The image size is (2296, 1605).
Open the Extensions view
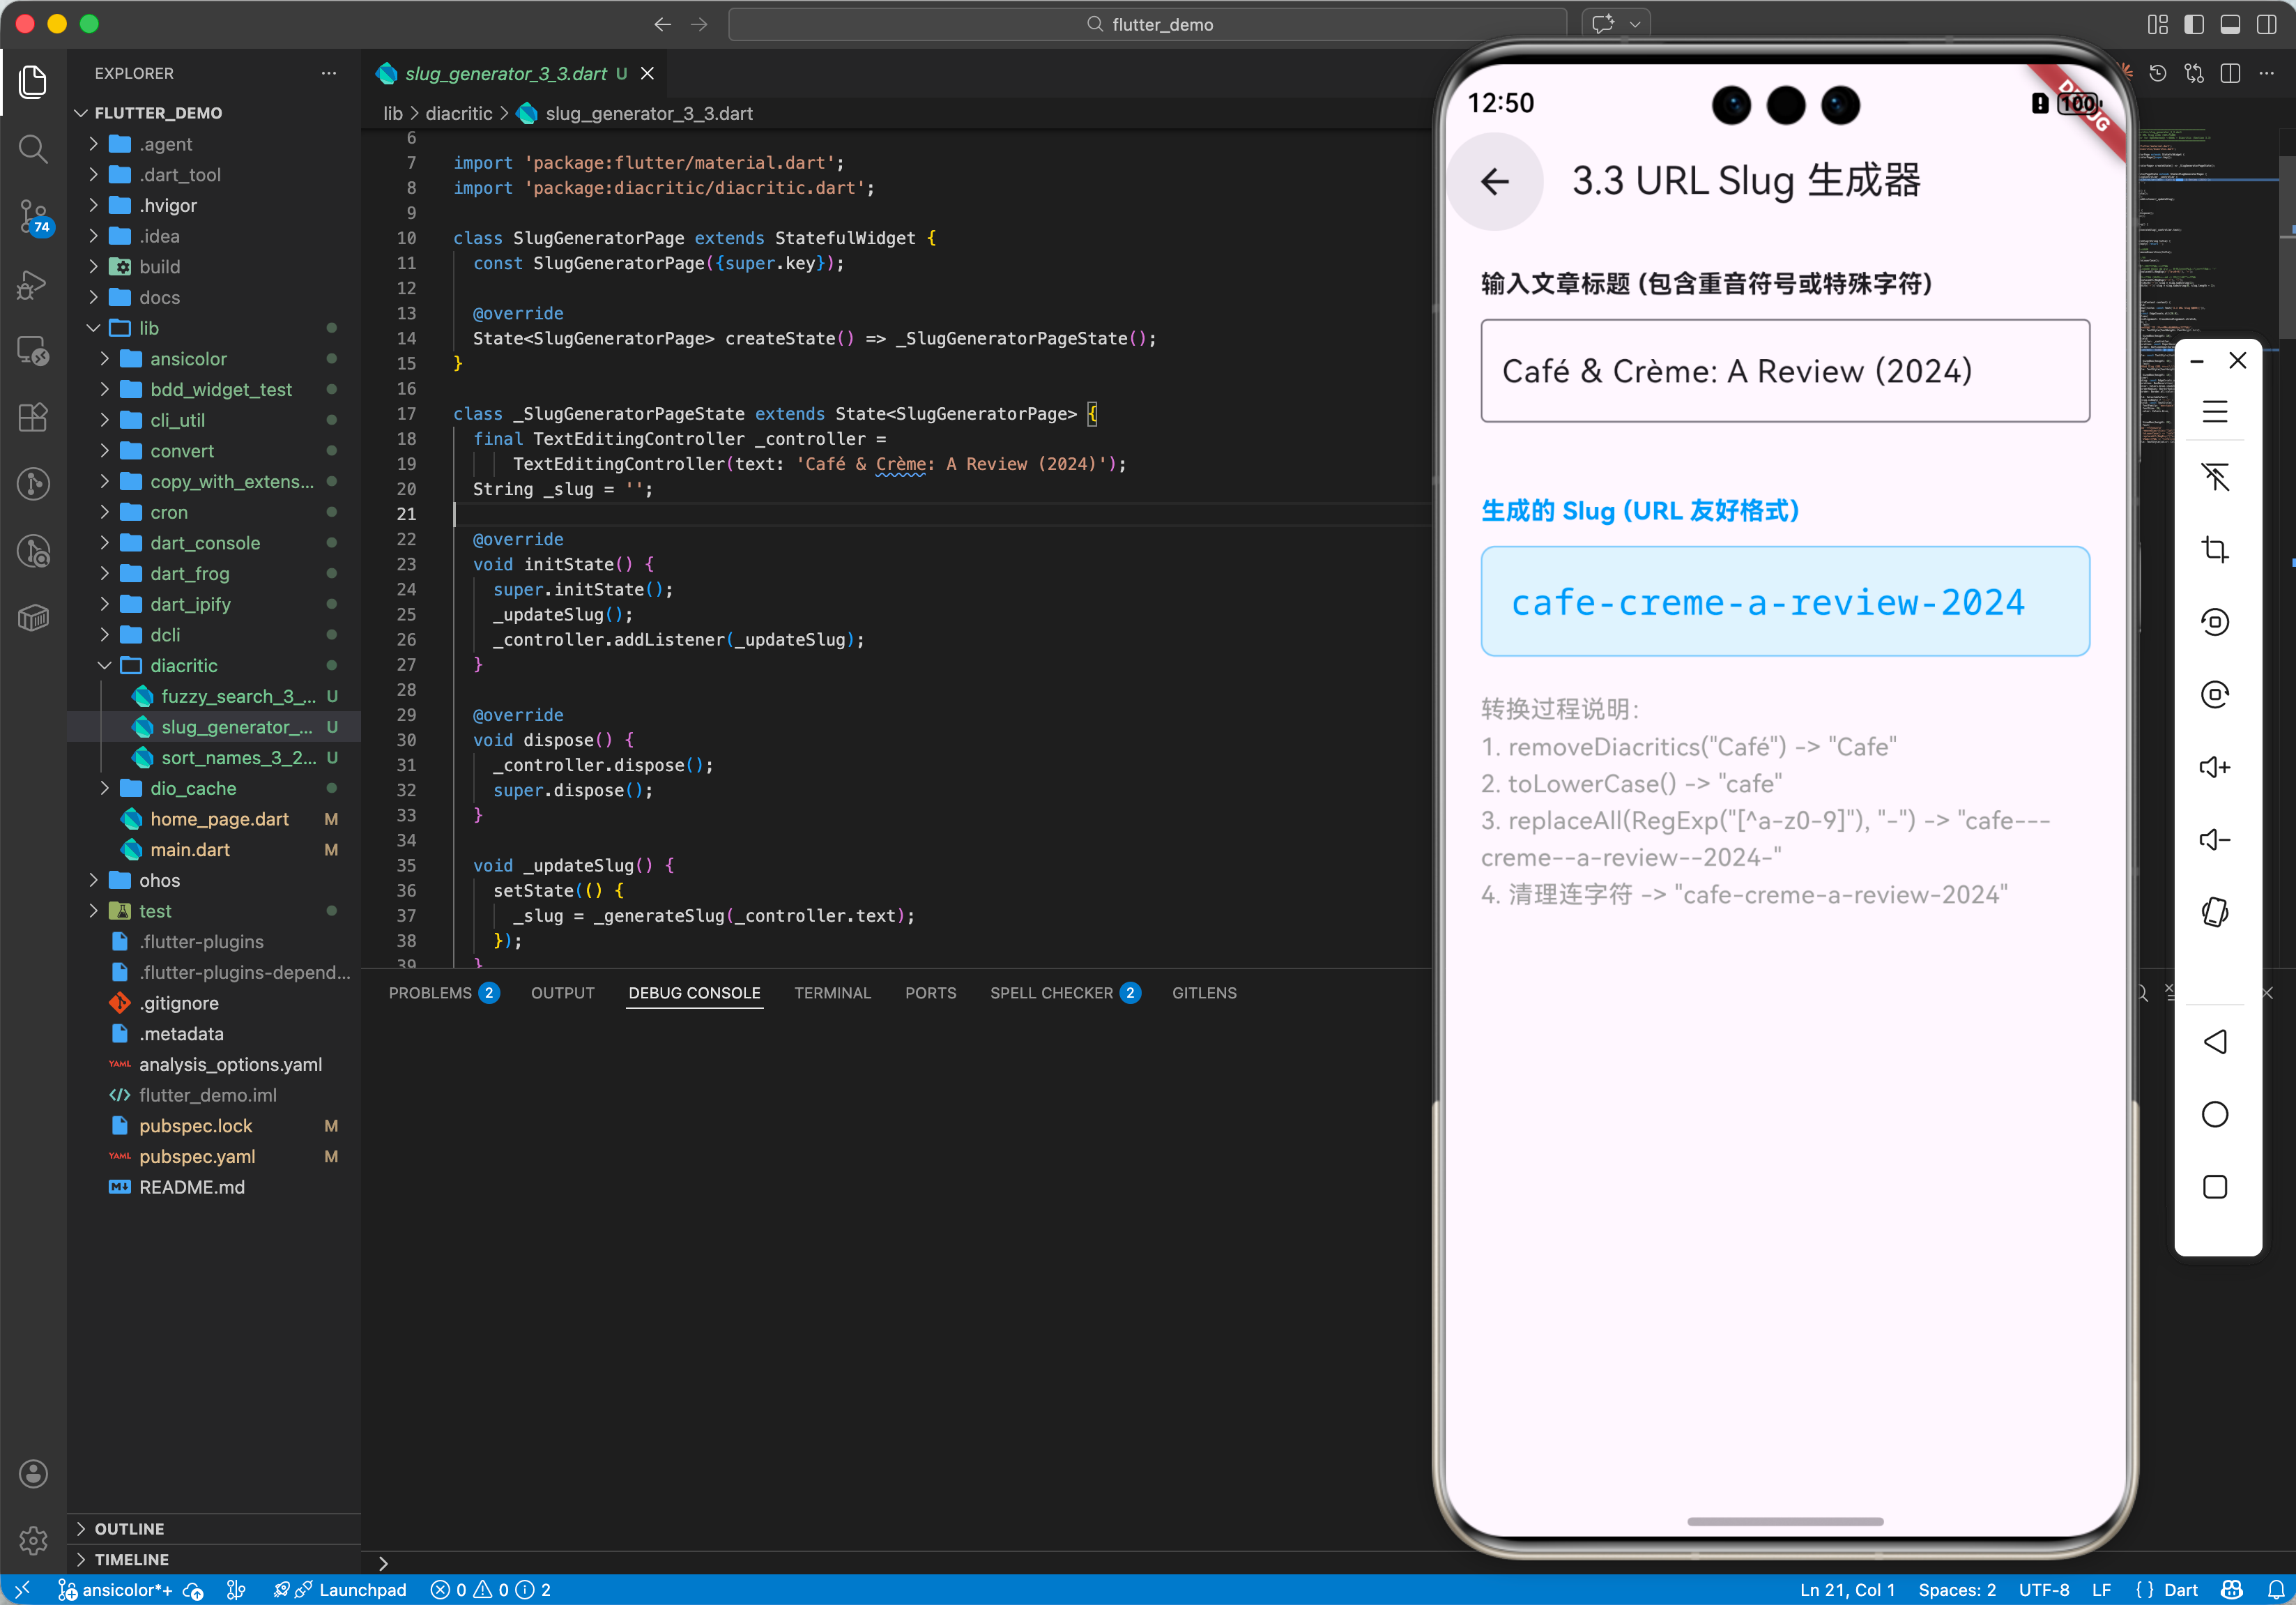tap(33, 418)
